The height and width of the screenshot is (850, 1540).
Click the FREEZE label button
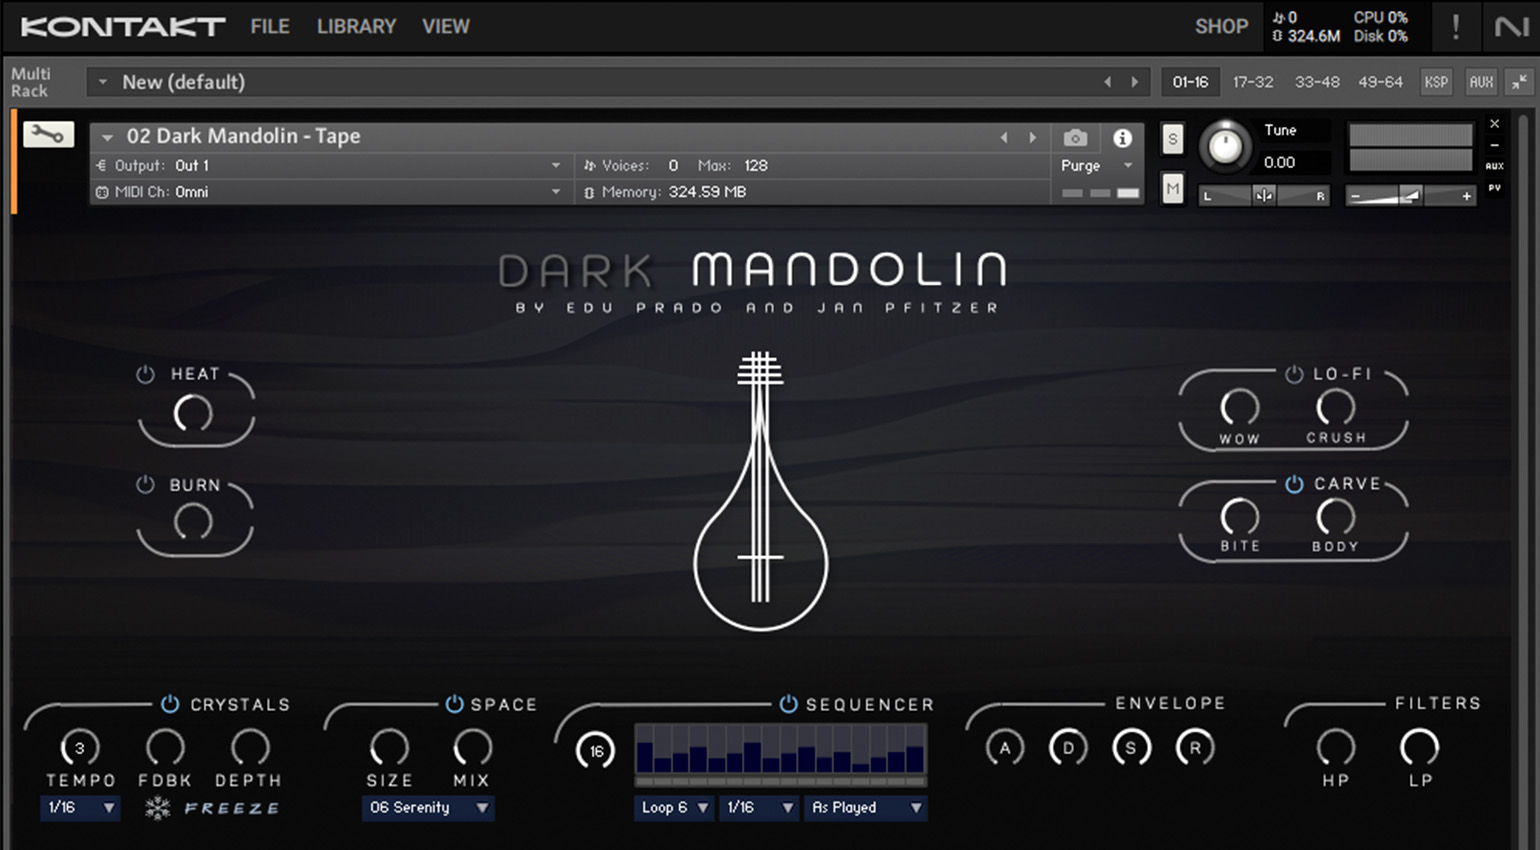231,808
